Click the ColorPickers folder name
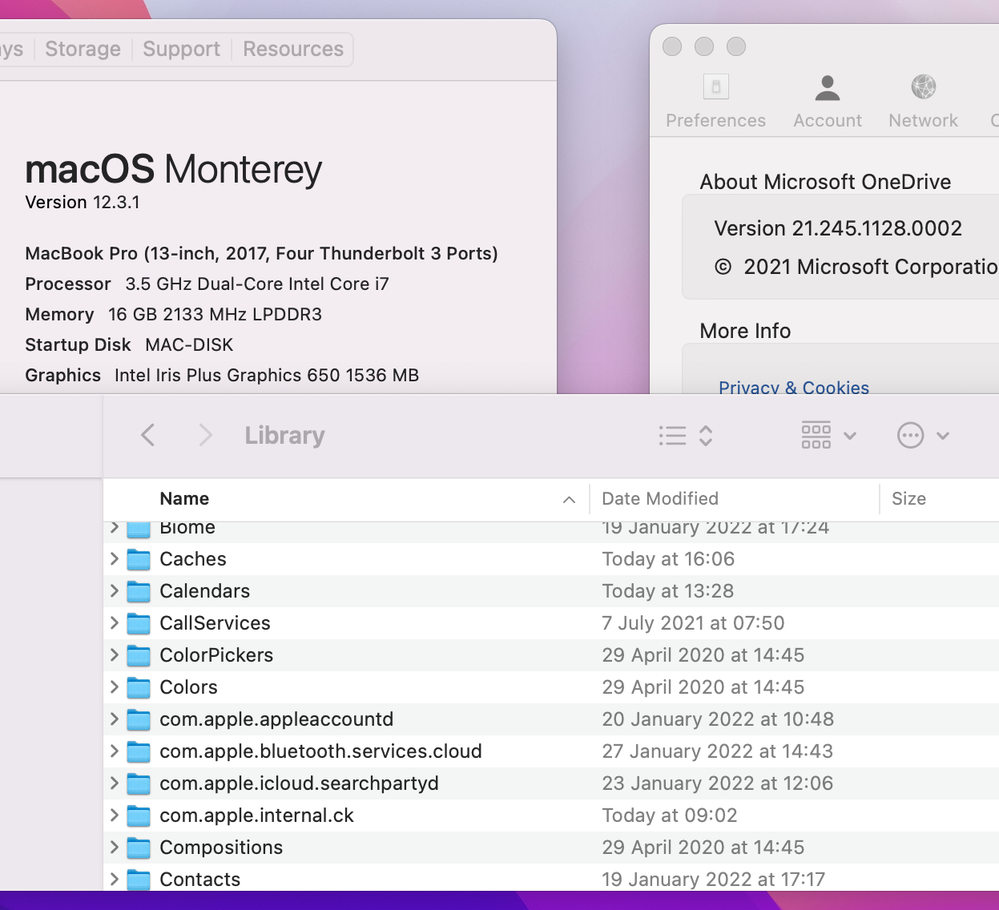The image size is (999, 910). pos(216,654)
